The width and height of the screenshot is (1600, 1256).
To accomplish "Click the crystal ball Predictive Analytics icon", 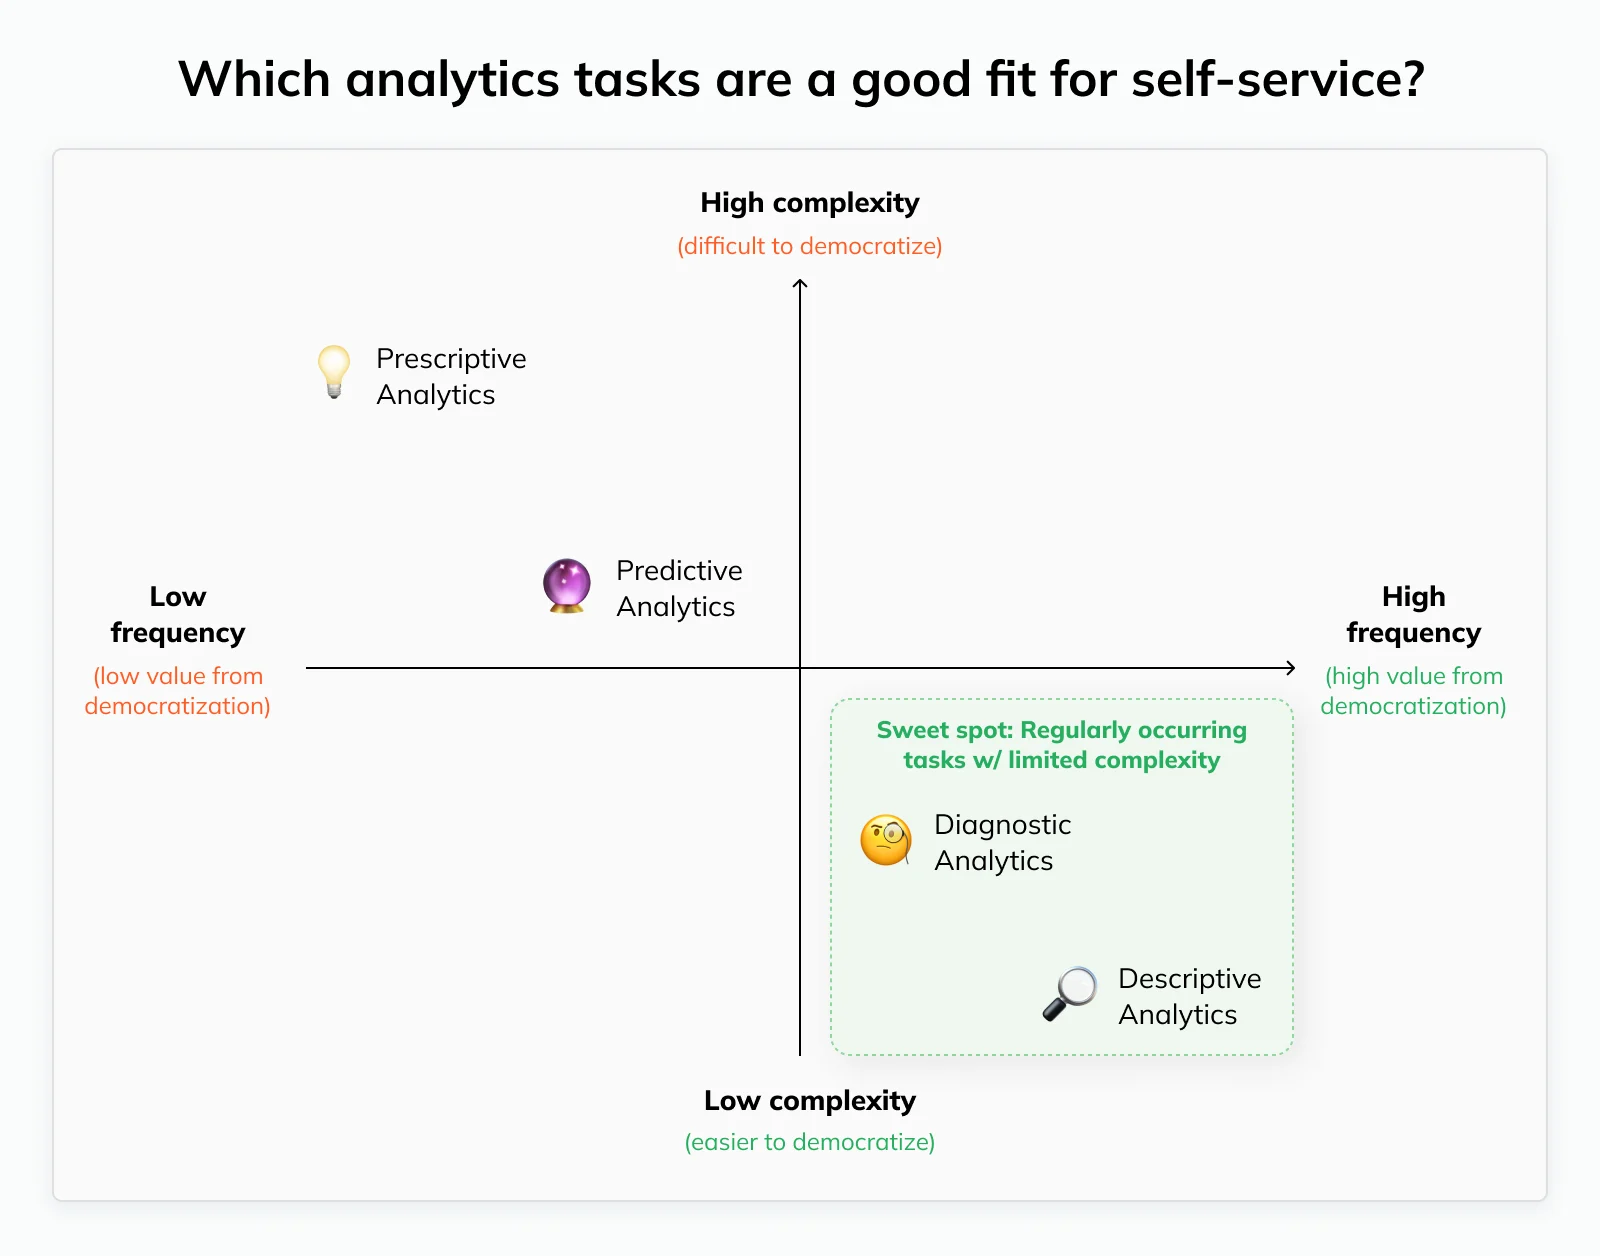I will pos(567,586).
